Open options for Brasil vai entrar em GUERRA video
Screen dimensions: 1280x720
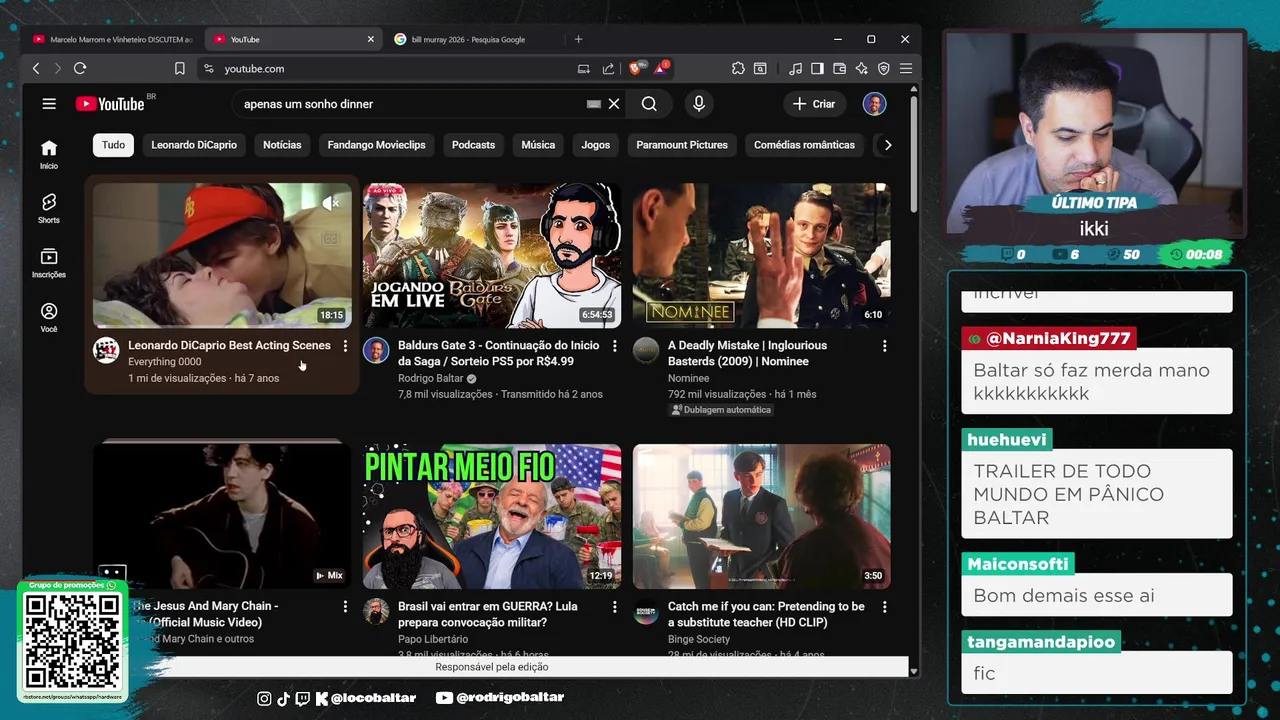615,607
